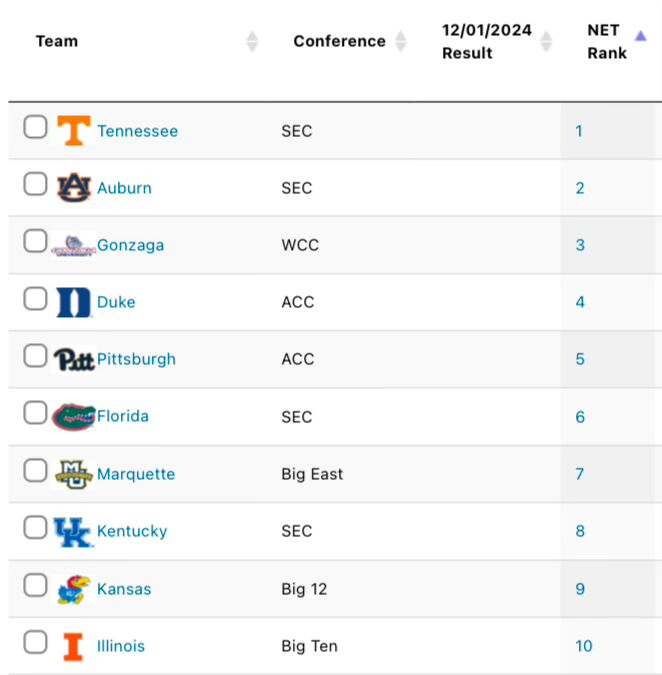The width and height of the screenshot is (662, 675).
Task: Click the Gonzaga bulldog logo
Action: (73, 246)
